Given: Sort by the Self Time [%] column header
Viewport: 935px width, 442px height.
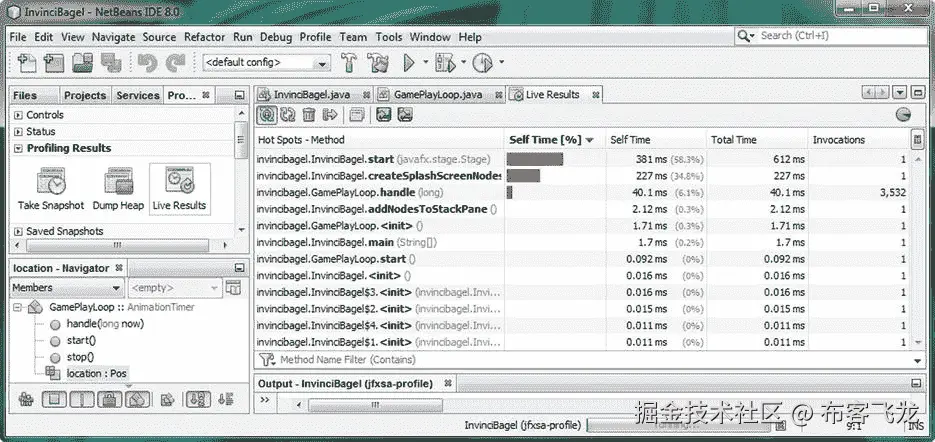Looking at the screenshot, I should click(555, 140).
